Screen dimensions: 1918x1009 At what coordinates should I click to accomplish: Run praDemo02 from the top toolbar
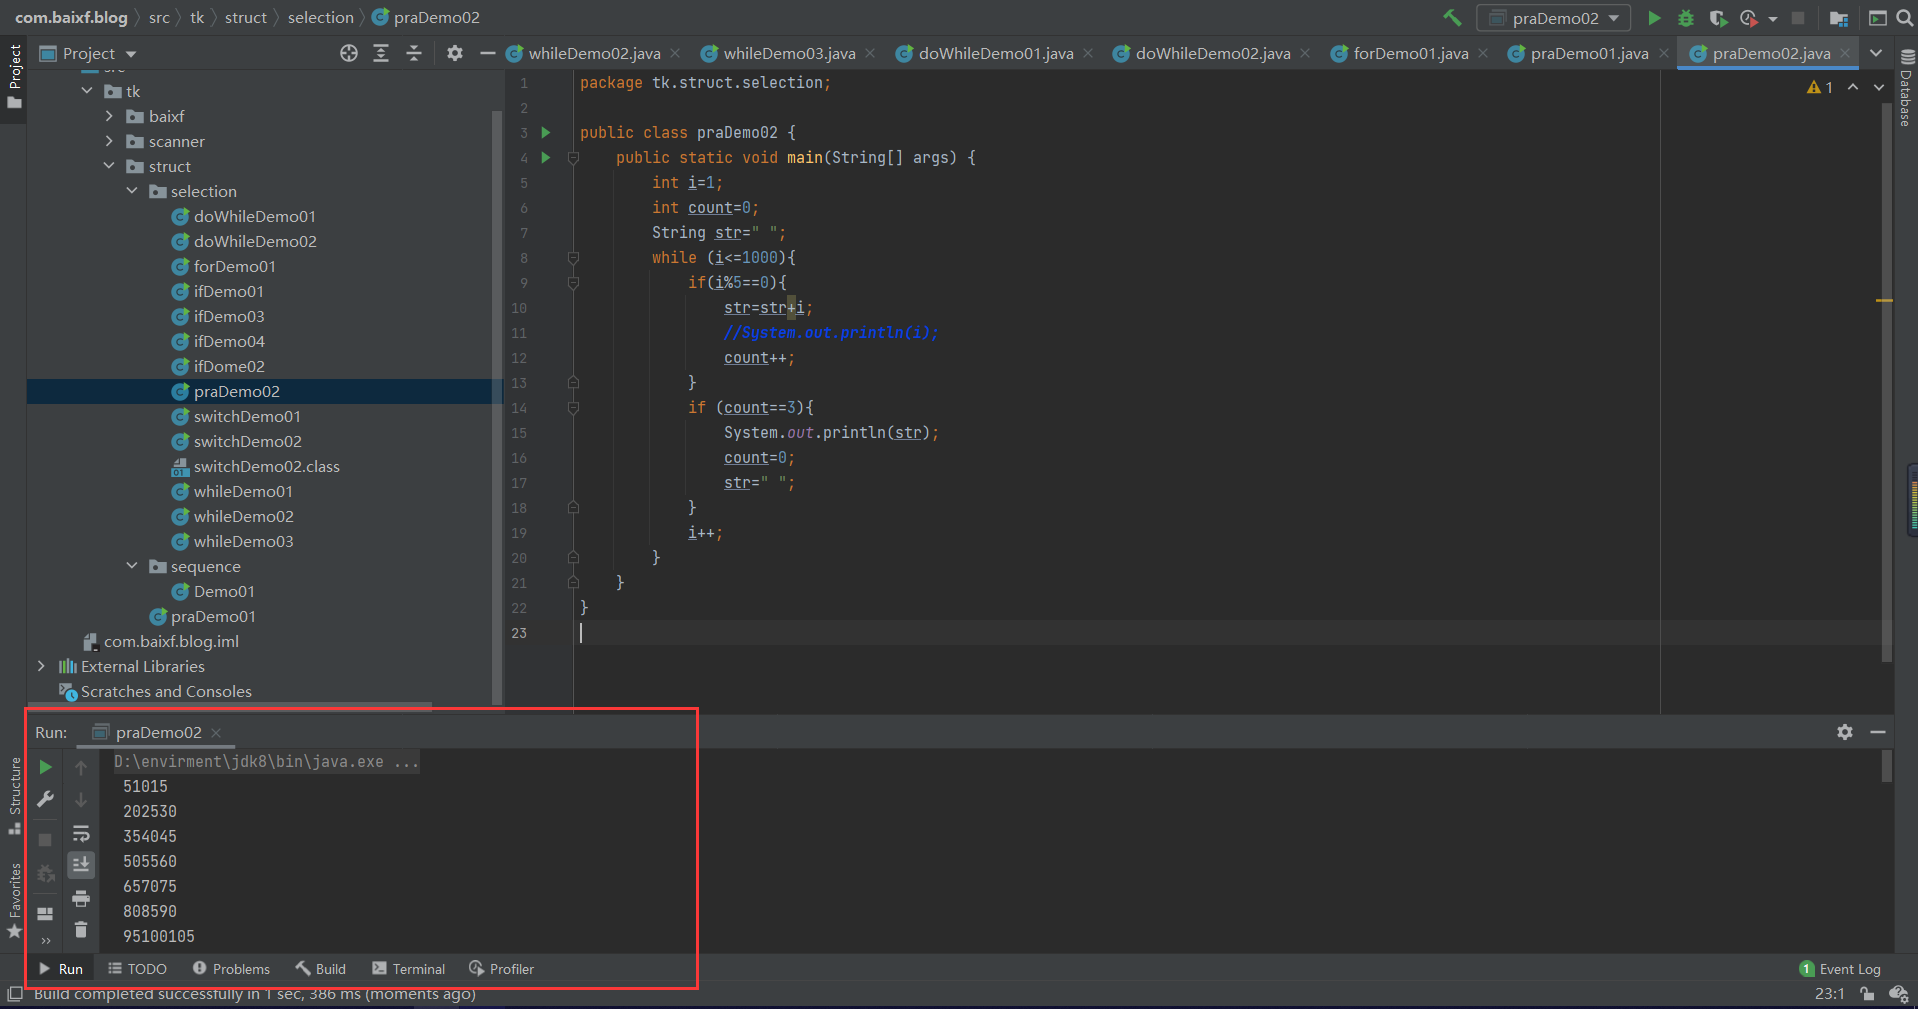click(x=1654, y=18)
